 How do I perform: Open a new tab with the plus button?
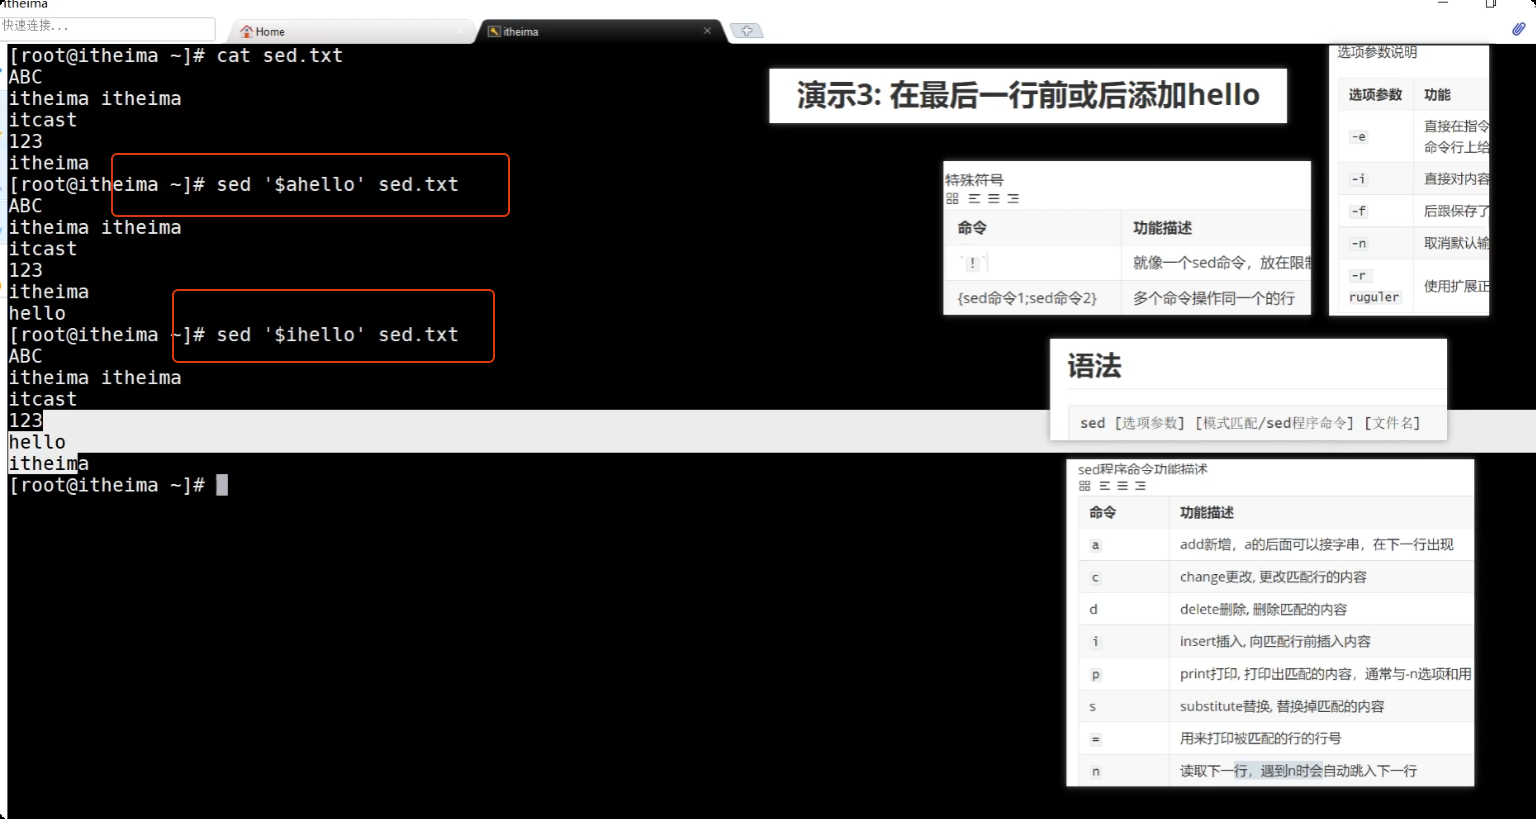(746, 31)
